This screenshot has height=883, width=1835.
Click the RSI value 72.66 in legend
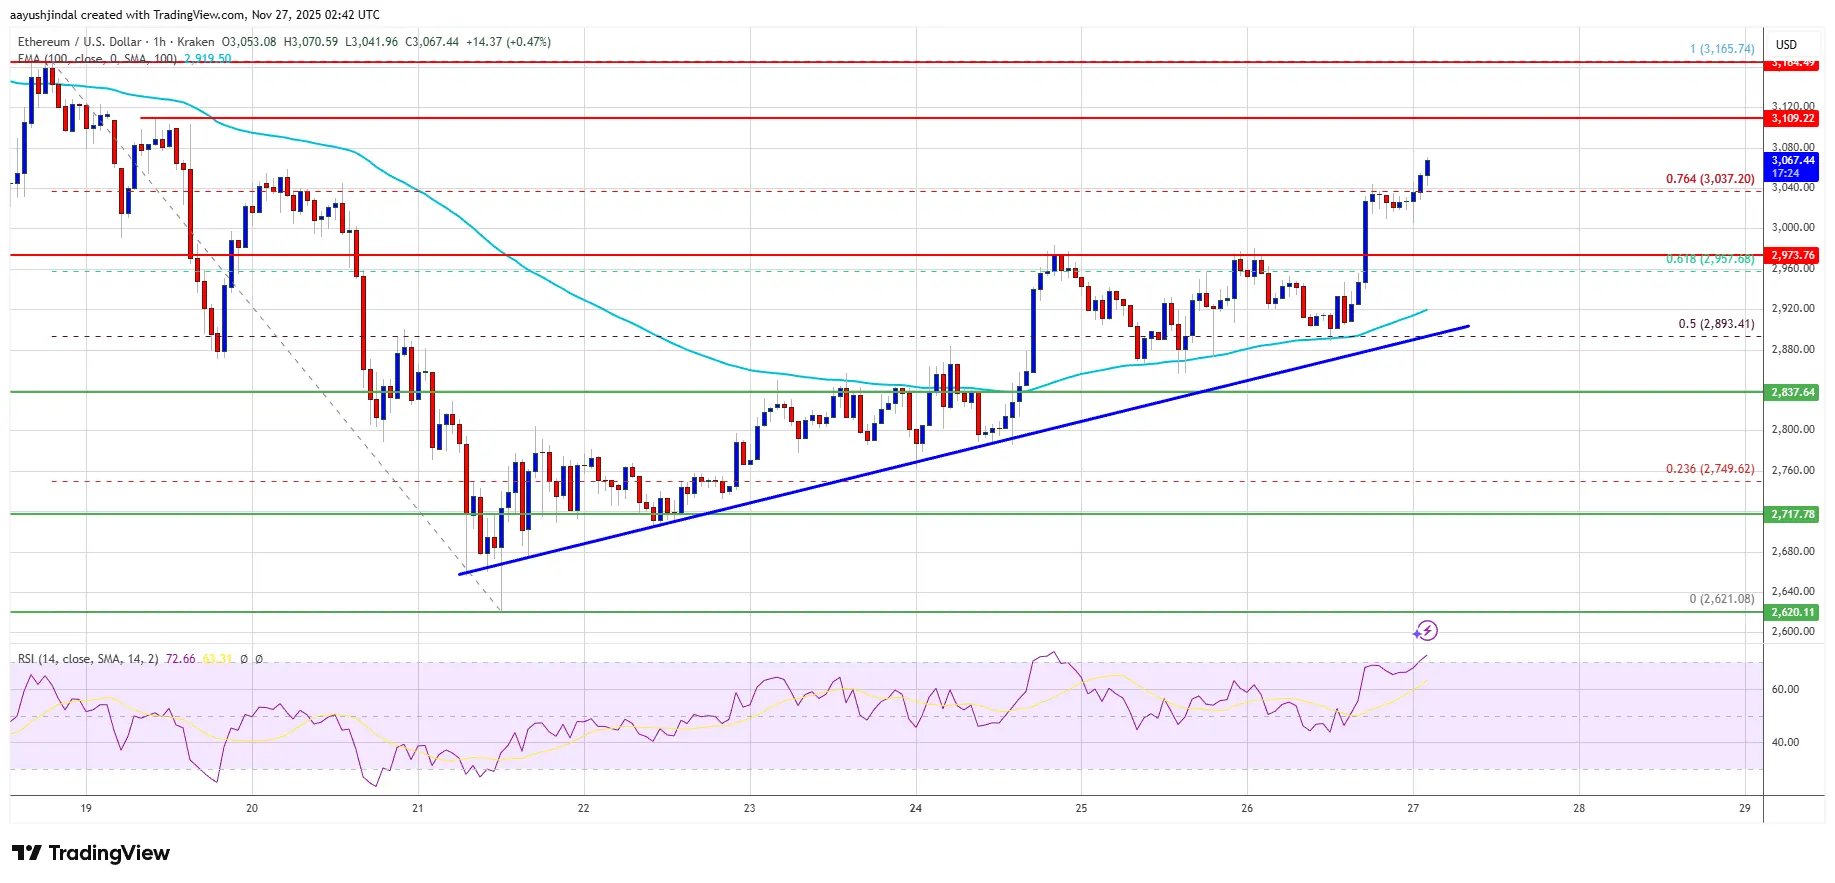[181, 659]
